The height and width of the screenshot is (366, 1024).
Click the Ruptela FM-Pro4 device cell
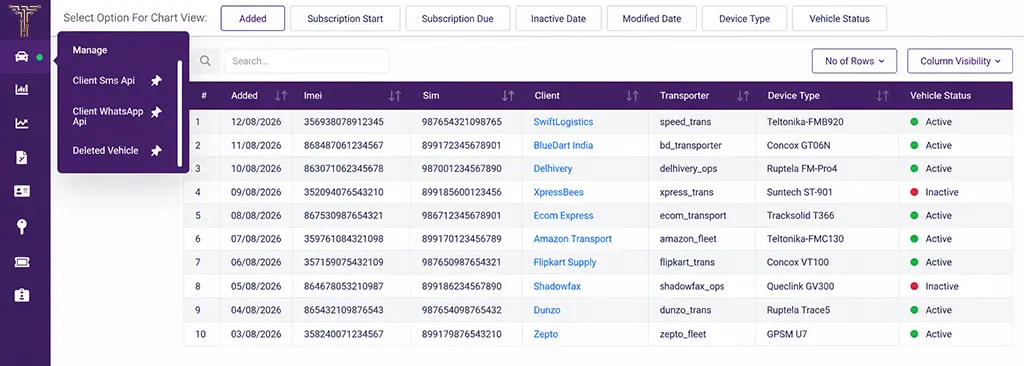coord(802,169)
